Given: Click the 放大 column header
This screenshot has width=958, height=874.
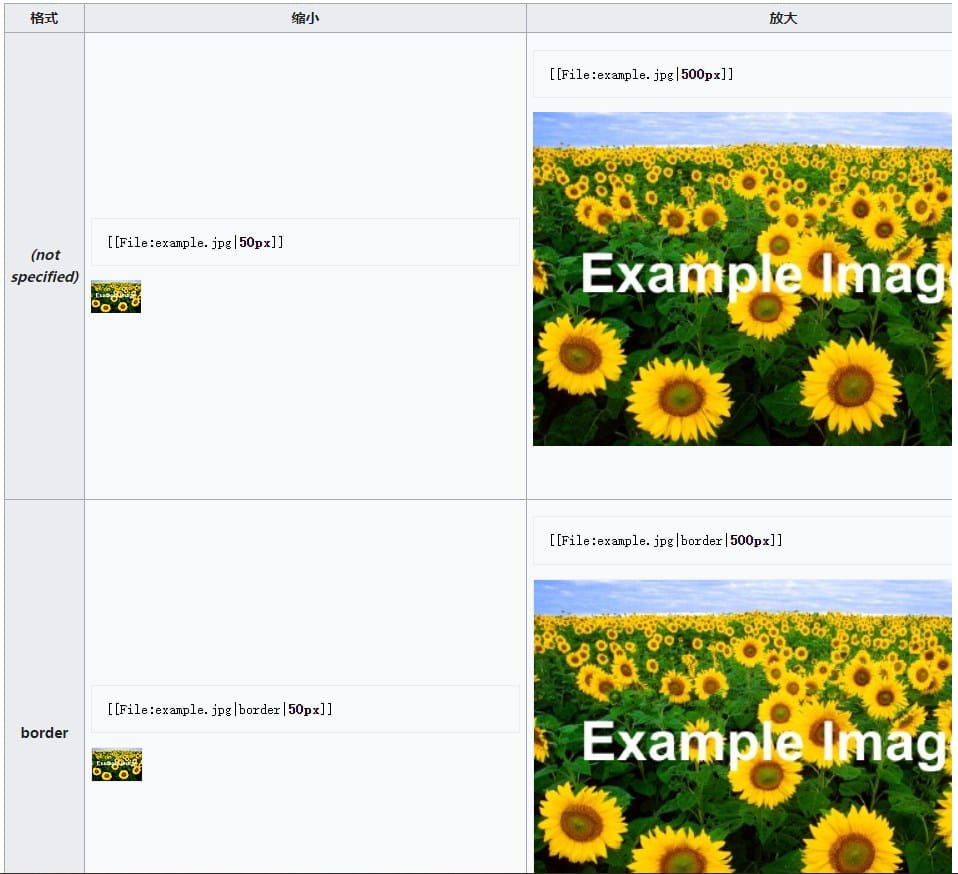Looking at the screenshot, I should [783, 18].
